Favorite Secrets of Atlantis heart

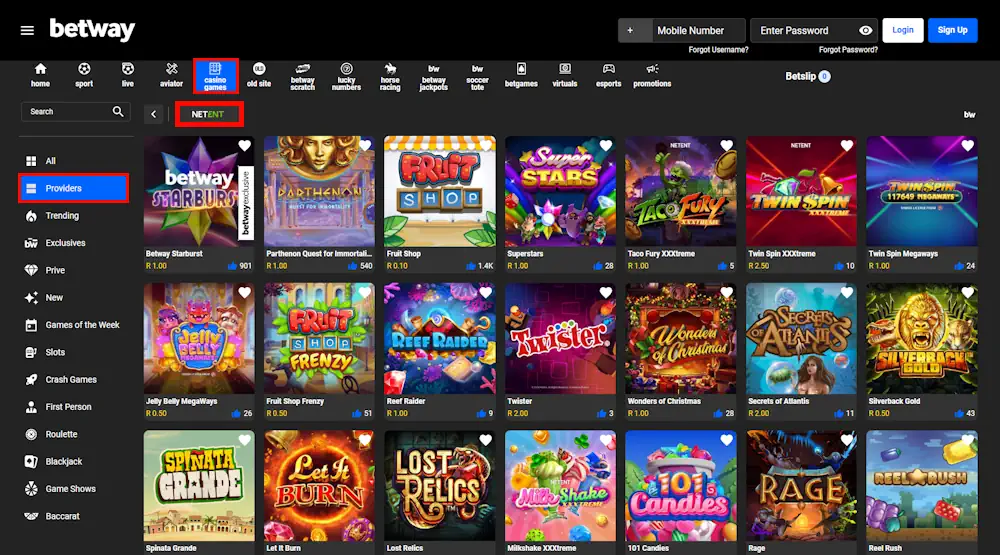(x=847, y=293)
